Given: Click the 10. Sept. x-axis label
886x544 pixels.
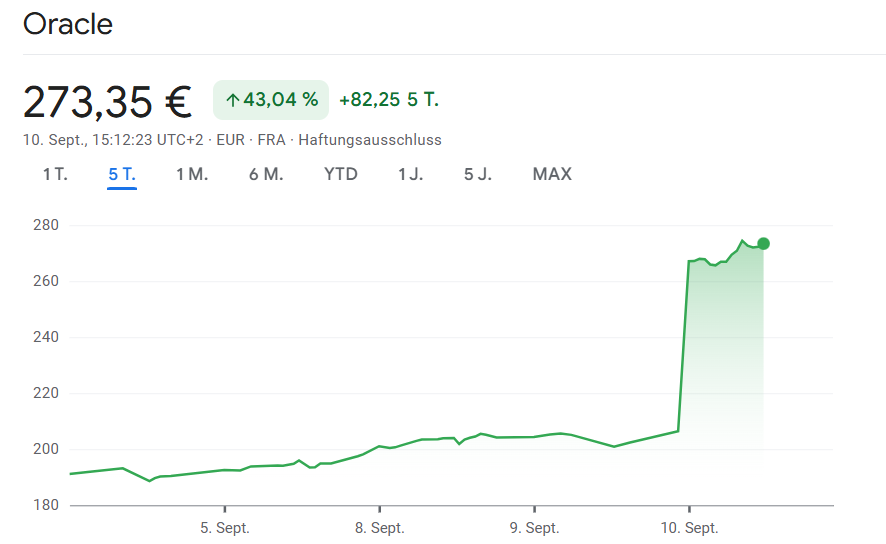Looking at the screenshot, I should coord(689,527).
